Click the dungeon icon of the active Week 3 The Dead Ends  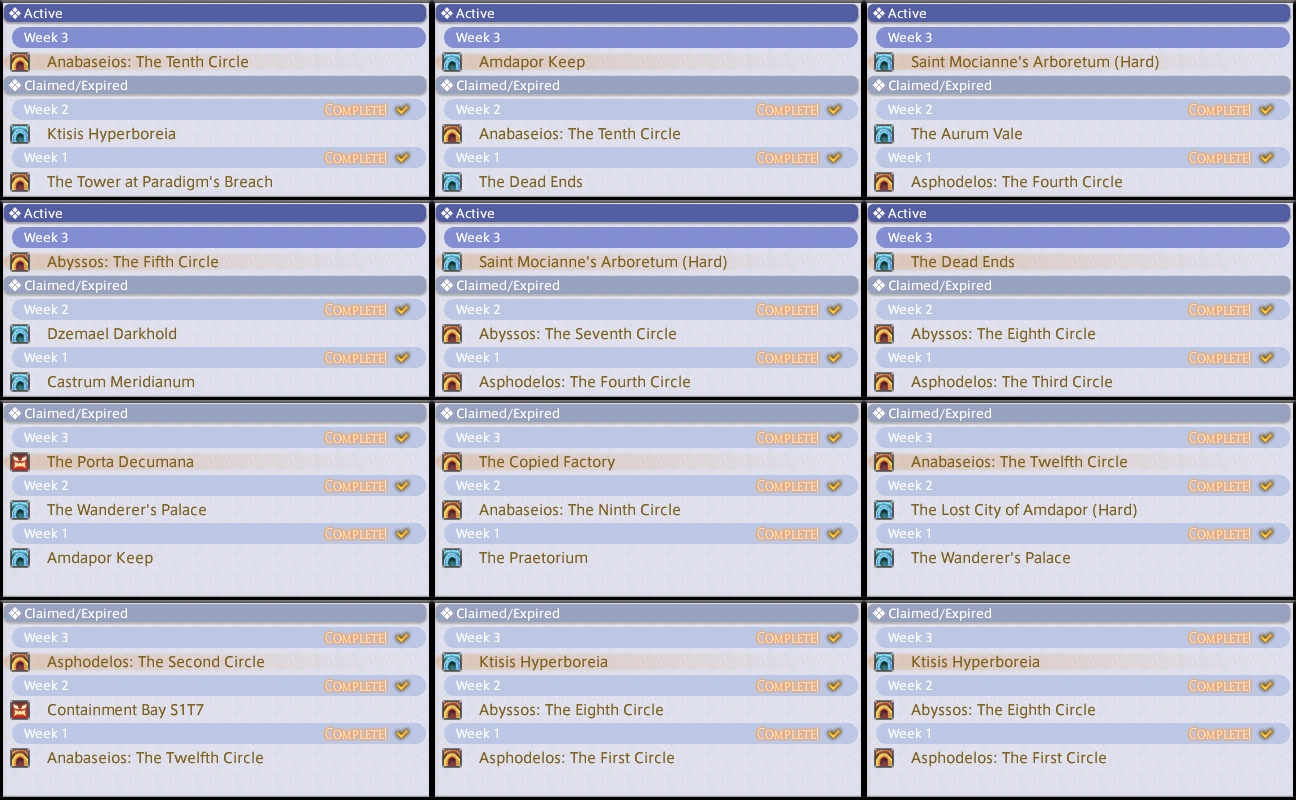coord(884,262)
